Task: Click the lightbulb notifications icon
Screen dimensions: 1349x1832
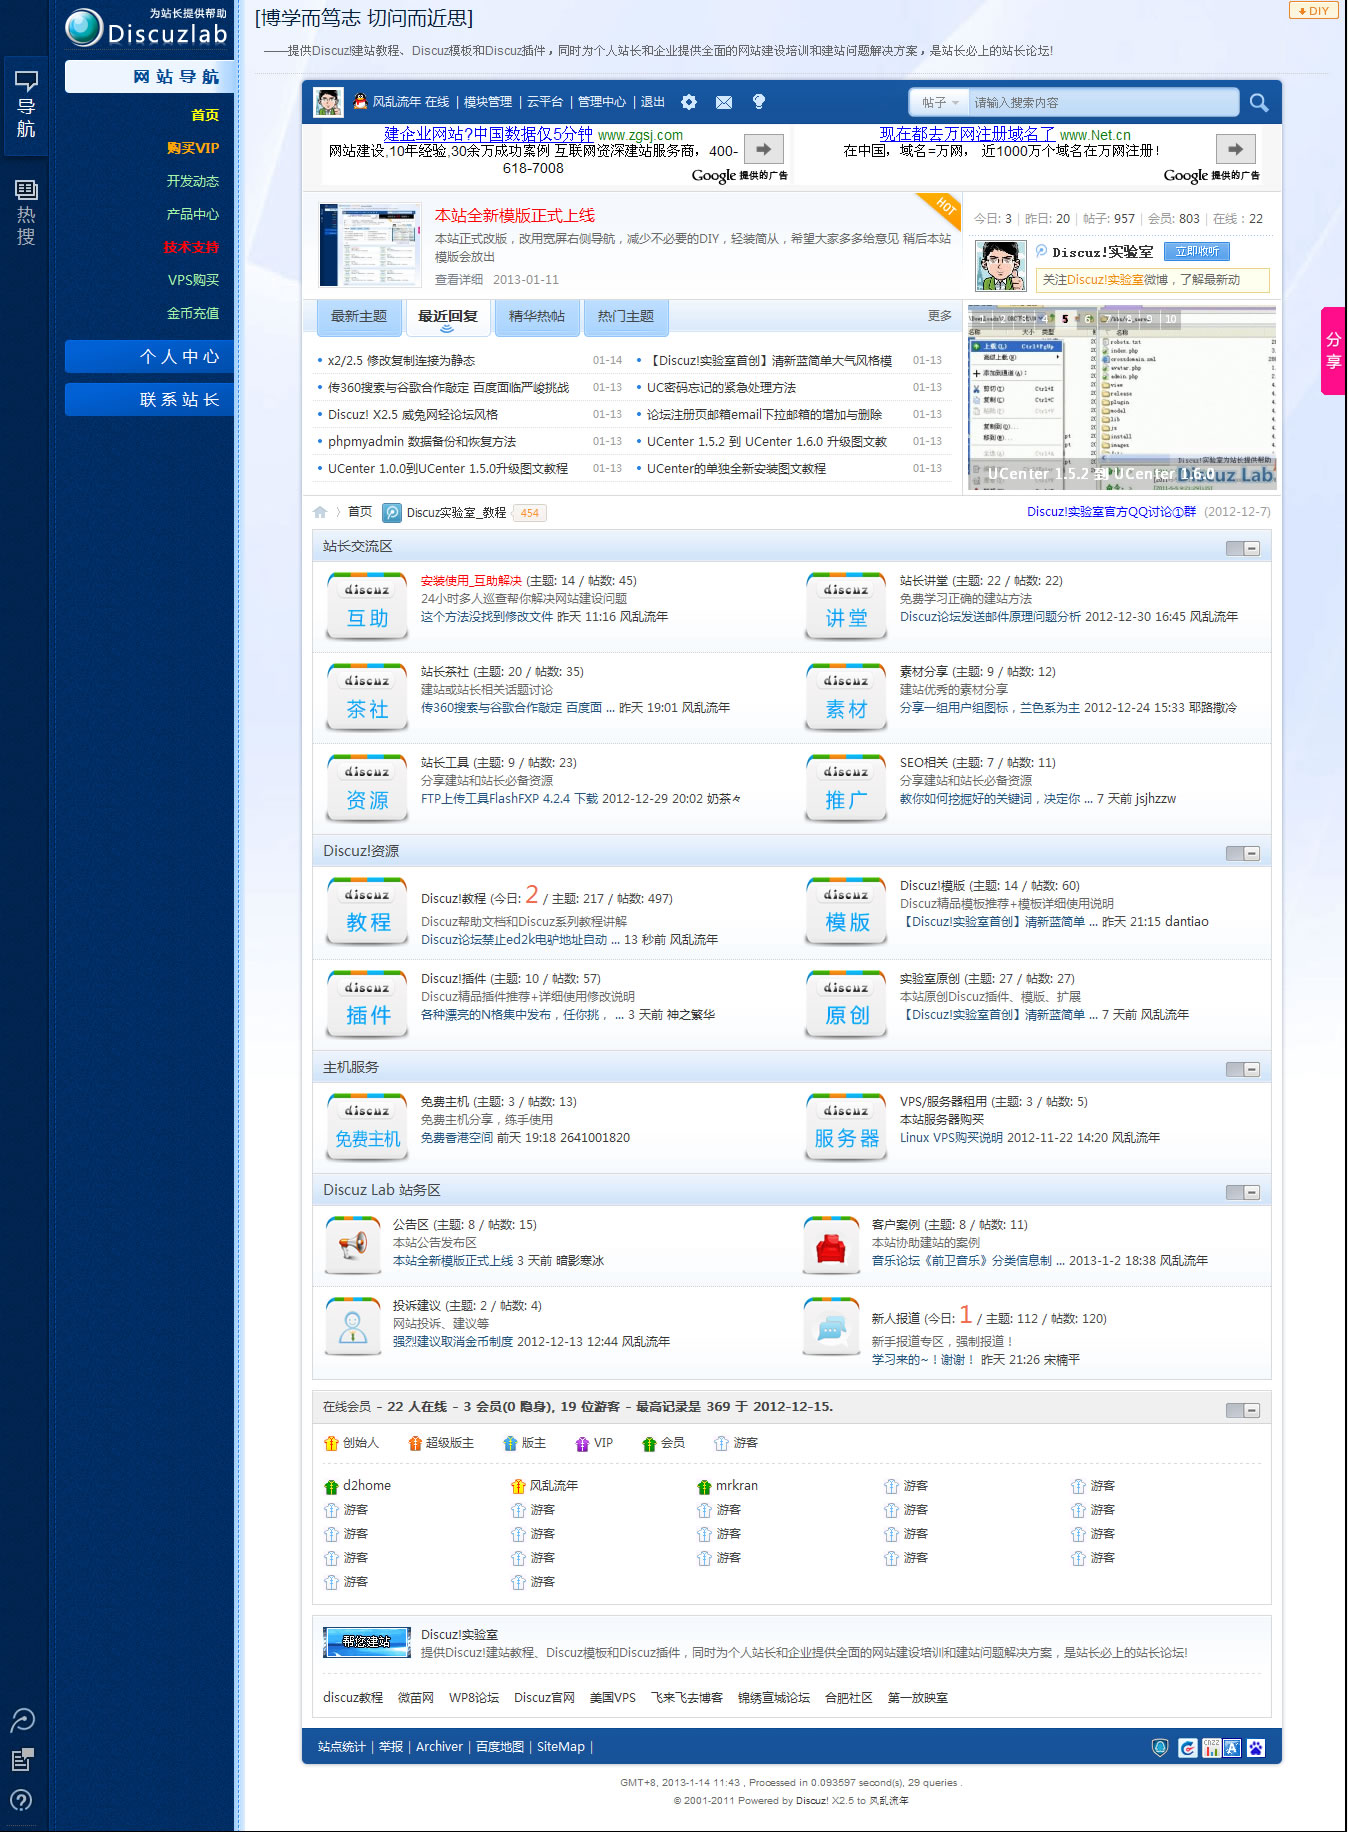Action: (x=759, y=102)
